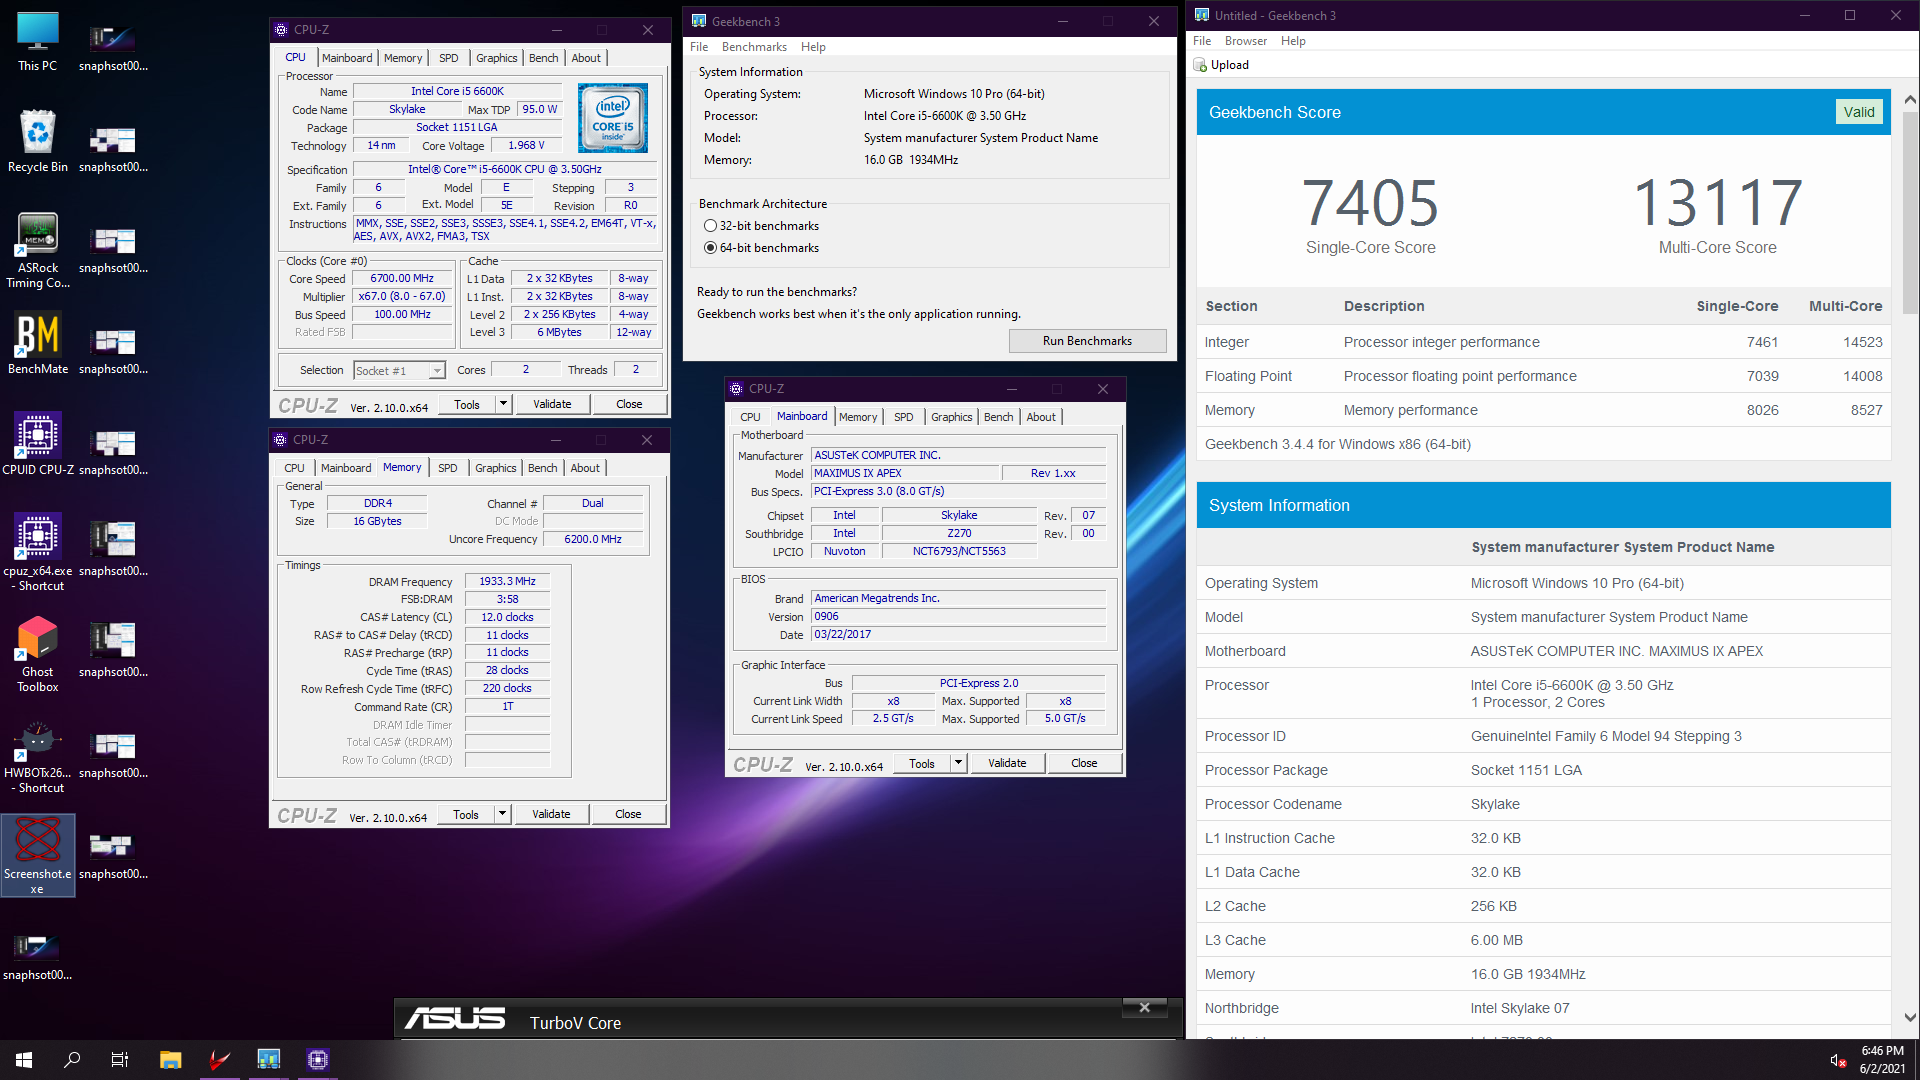Click the scroll-up arrow in Geekbench results
The height and width of the screenshot is (1080, 1920).
pyautogui.click(x=1910, y=99)
